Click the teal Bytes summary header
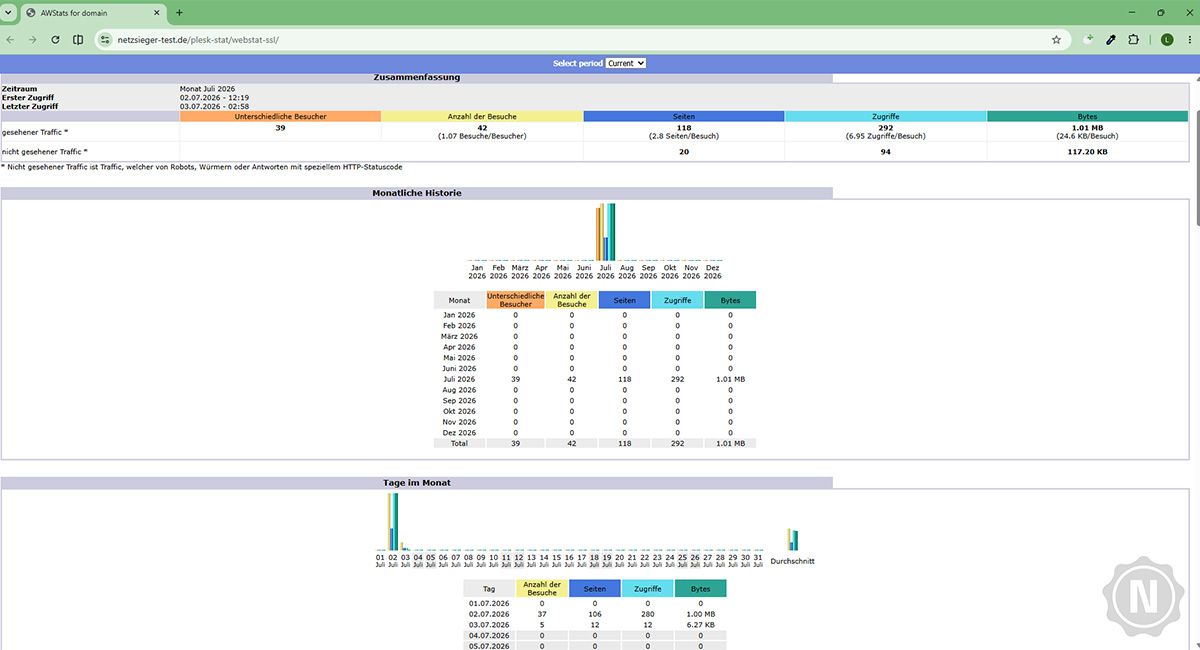Screen dimensions: 1200x650 click(1087, 116)
